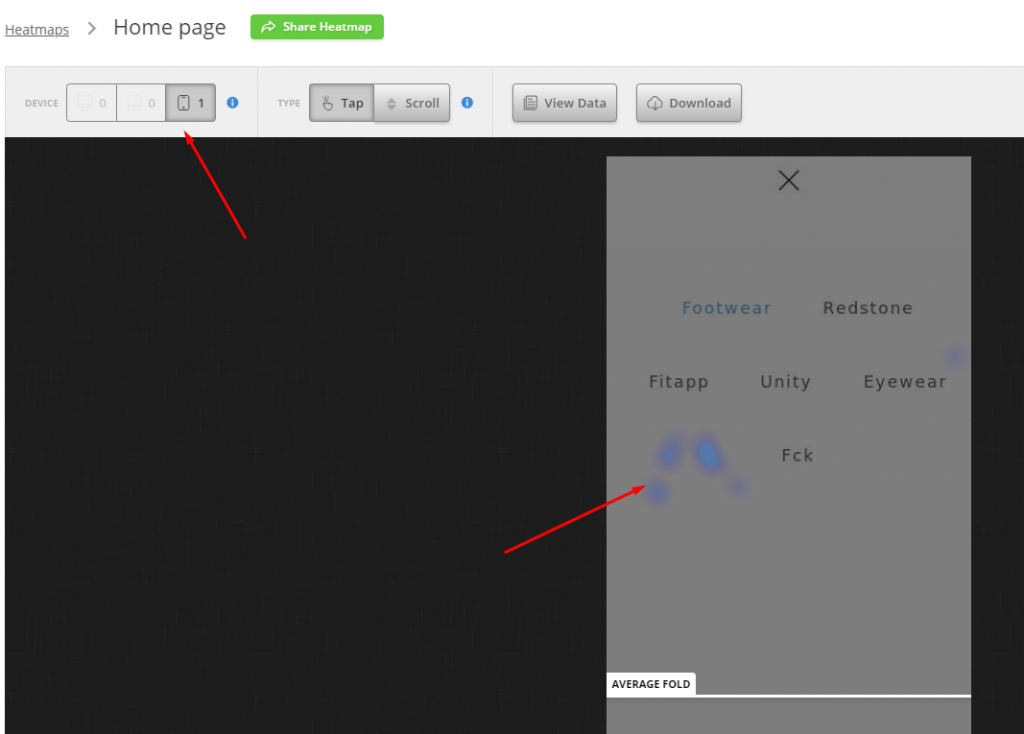1024x734 pixels.
Task: Click the brightest blue tap hotspot
Action: click(708, 454)
